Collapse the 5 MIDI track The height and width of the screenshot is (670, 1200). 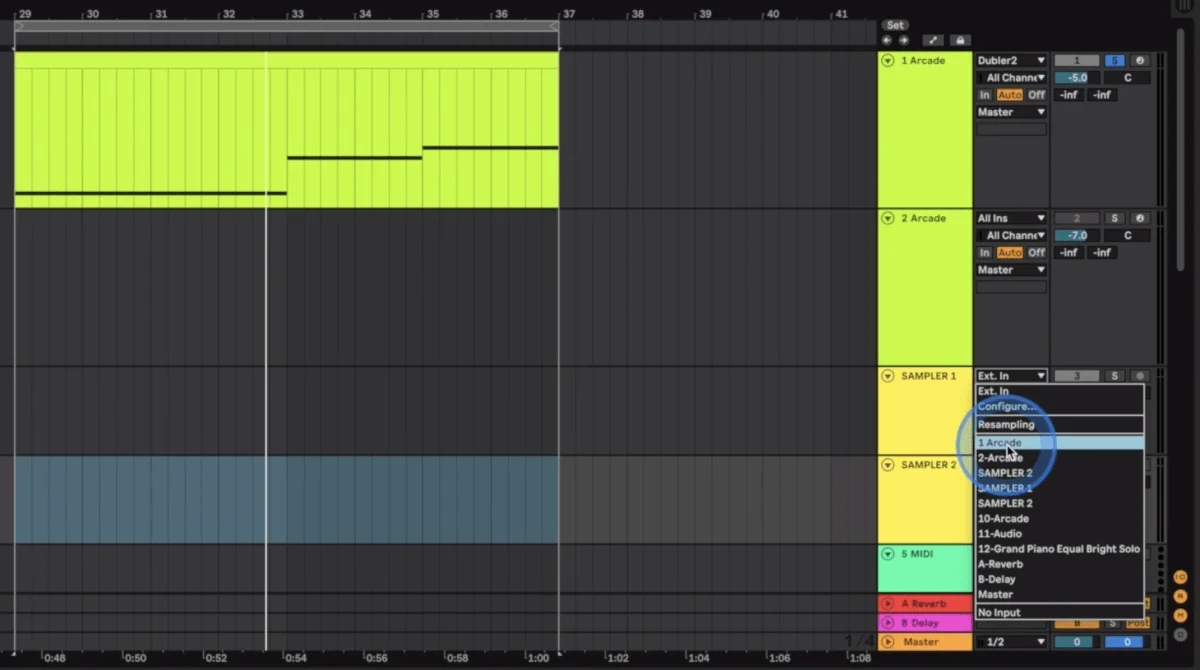(x=887, y=553)
